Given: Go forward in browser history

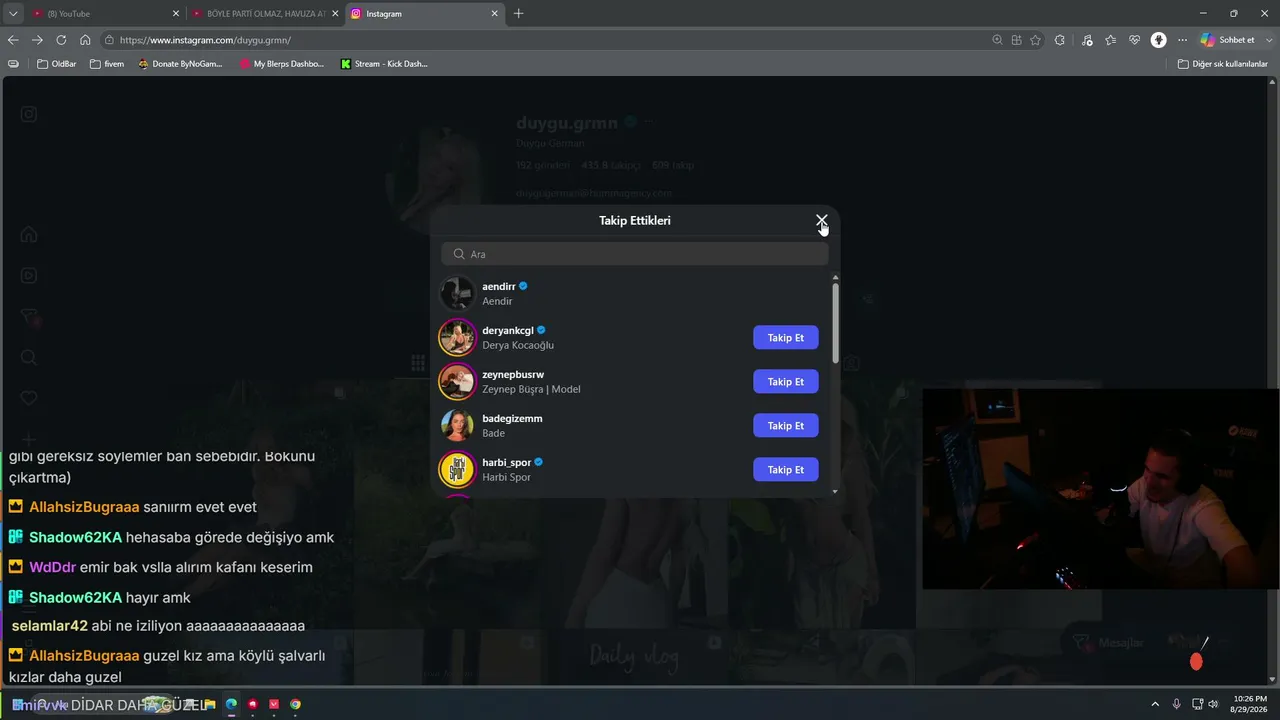Looking at the screenshot, I should [x=37, y=40].
